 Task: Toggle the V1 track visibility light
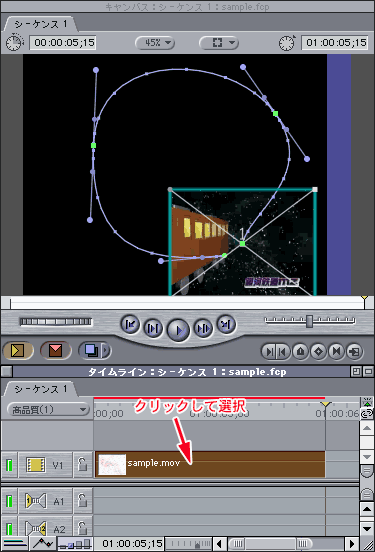coord(9,465)
